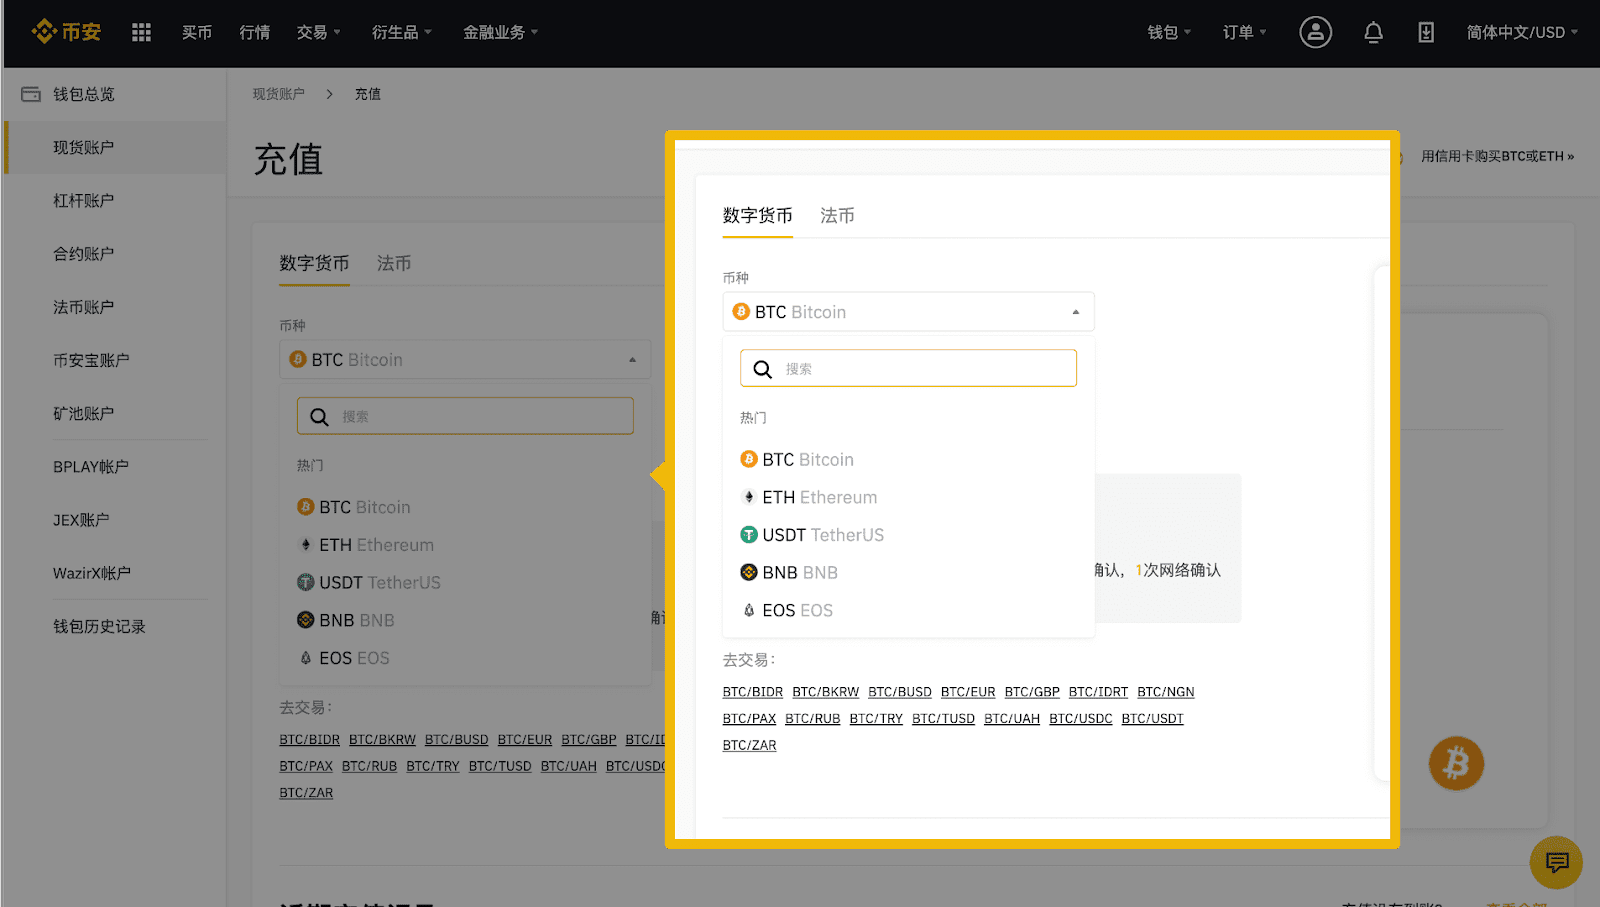This screenshot has height=907, width=1600.
Task: Open the user account profile icon
Action: point(1315,32)
